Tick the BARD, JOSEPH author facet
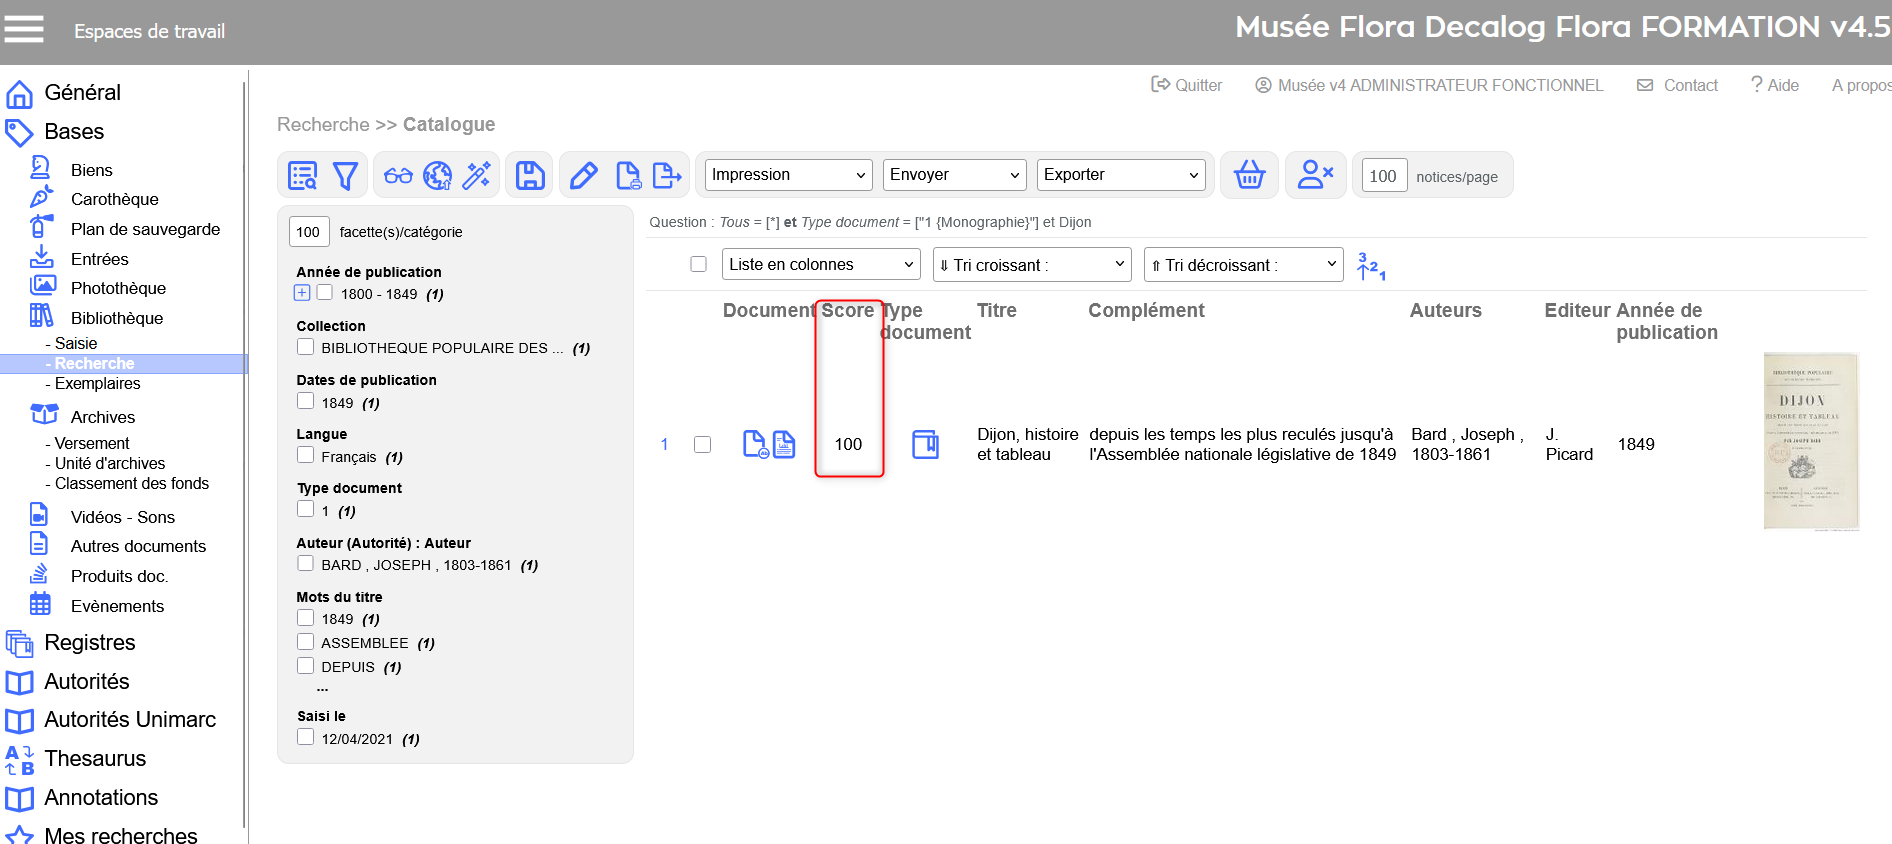The width and height of the screenshot is (1892, 844). 306,564
